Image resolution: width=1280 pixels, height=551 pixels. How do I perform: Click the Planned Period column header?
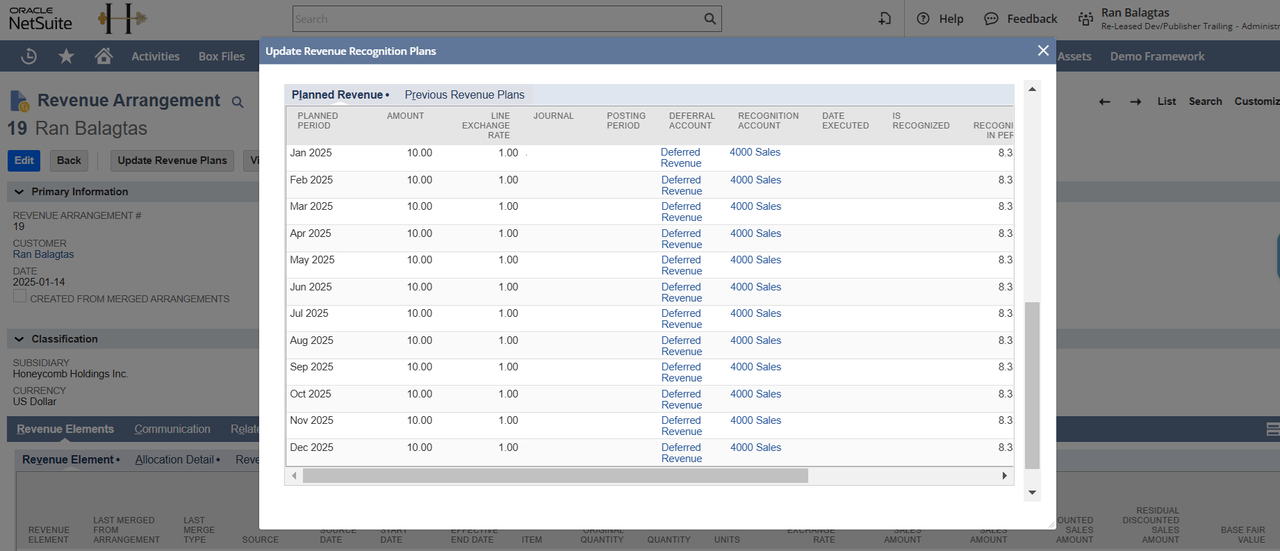318,121
